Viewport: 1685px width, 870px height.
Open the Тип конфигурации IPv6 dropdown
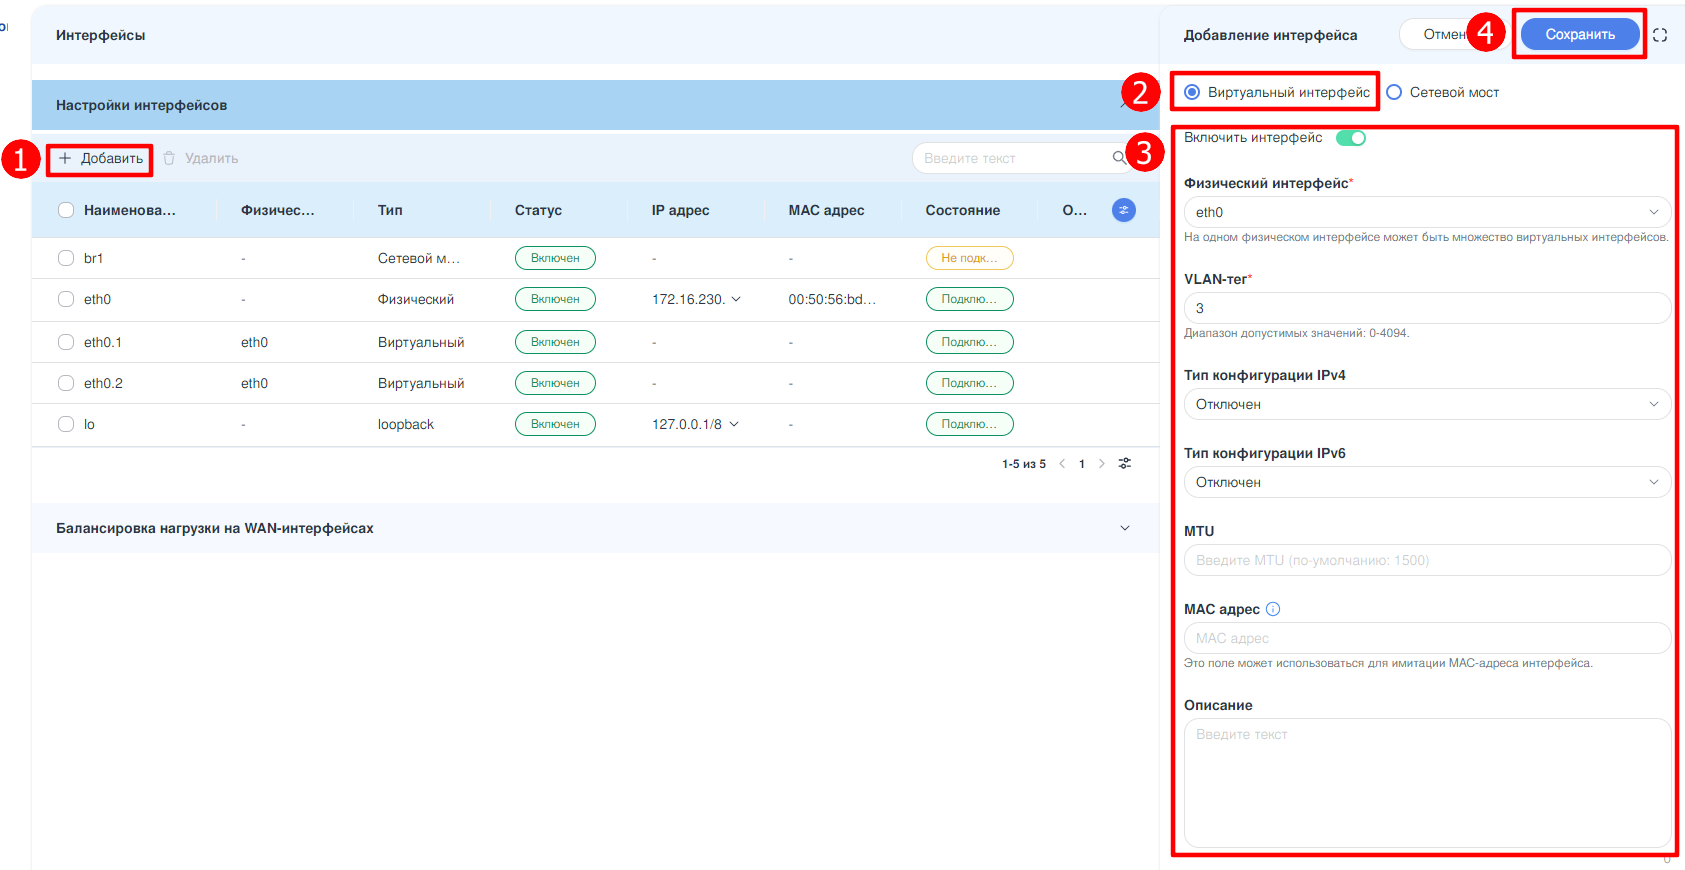(1427, 482)
